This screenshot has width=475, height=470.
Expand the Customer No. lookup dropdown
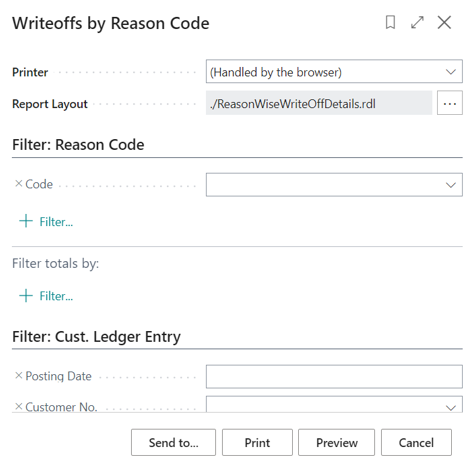[451, 407]
